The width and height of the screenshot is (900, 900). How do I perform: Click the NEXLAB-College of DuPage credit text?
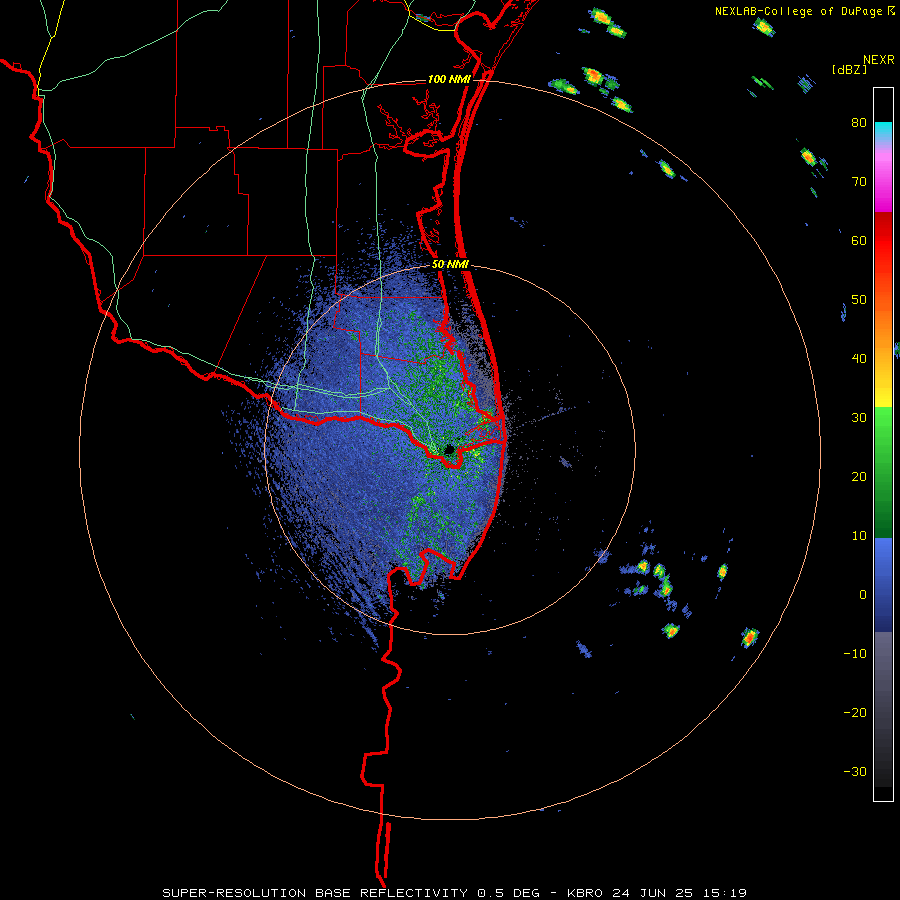[x=798, y=11]
